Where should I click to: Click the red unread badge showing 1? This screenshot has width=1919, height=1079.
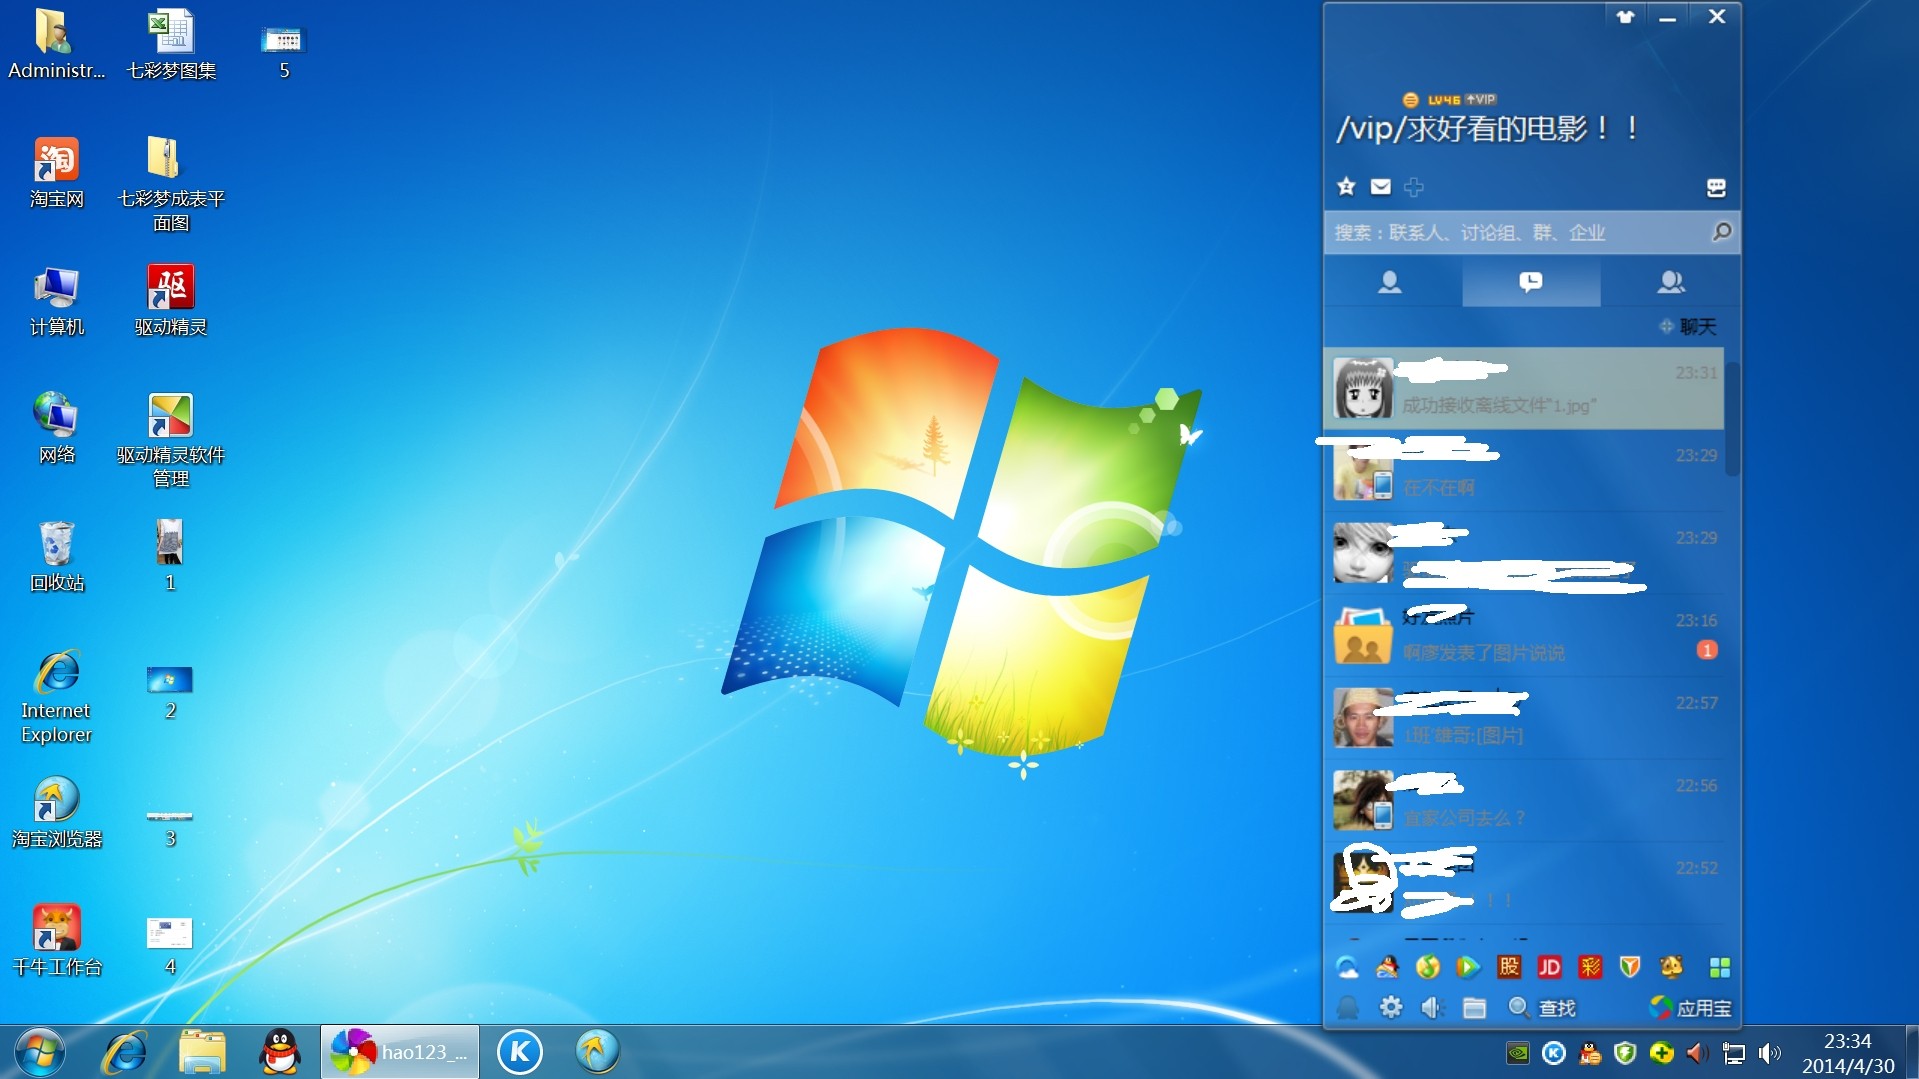(x=1707, y=651)
